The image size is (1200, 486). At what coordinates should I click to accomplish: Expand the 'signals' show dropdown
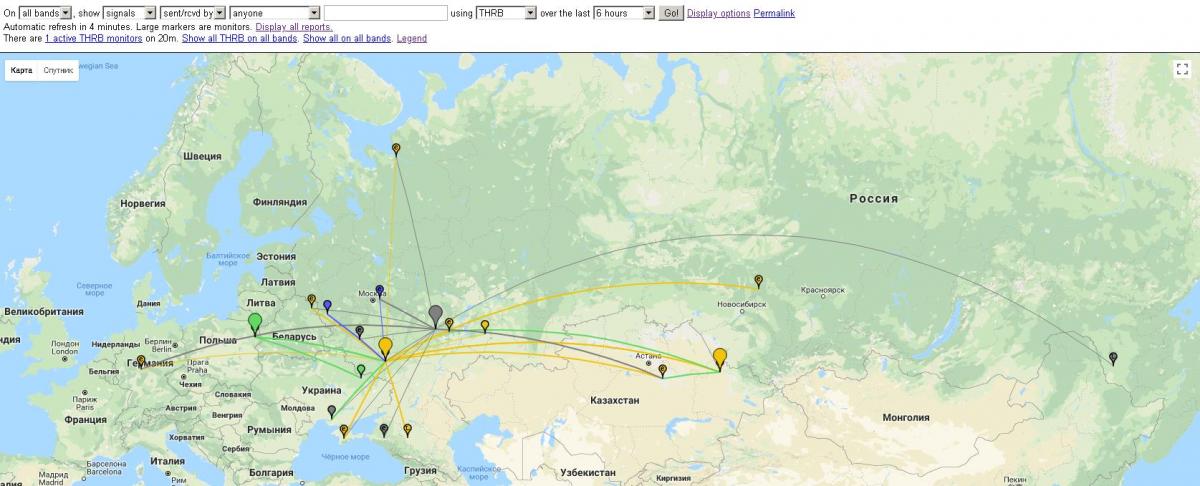[x=129, y=13]
